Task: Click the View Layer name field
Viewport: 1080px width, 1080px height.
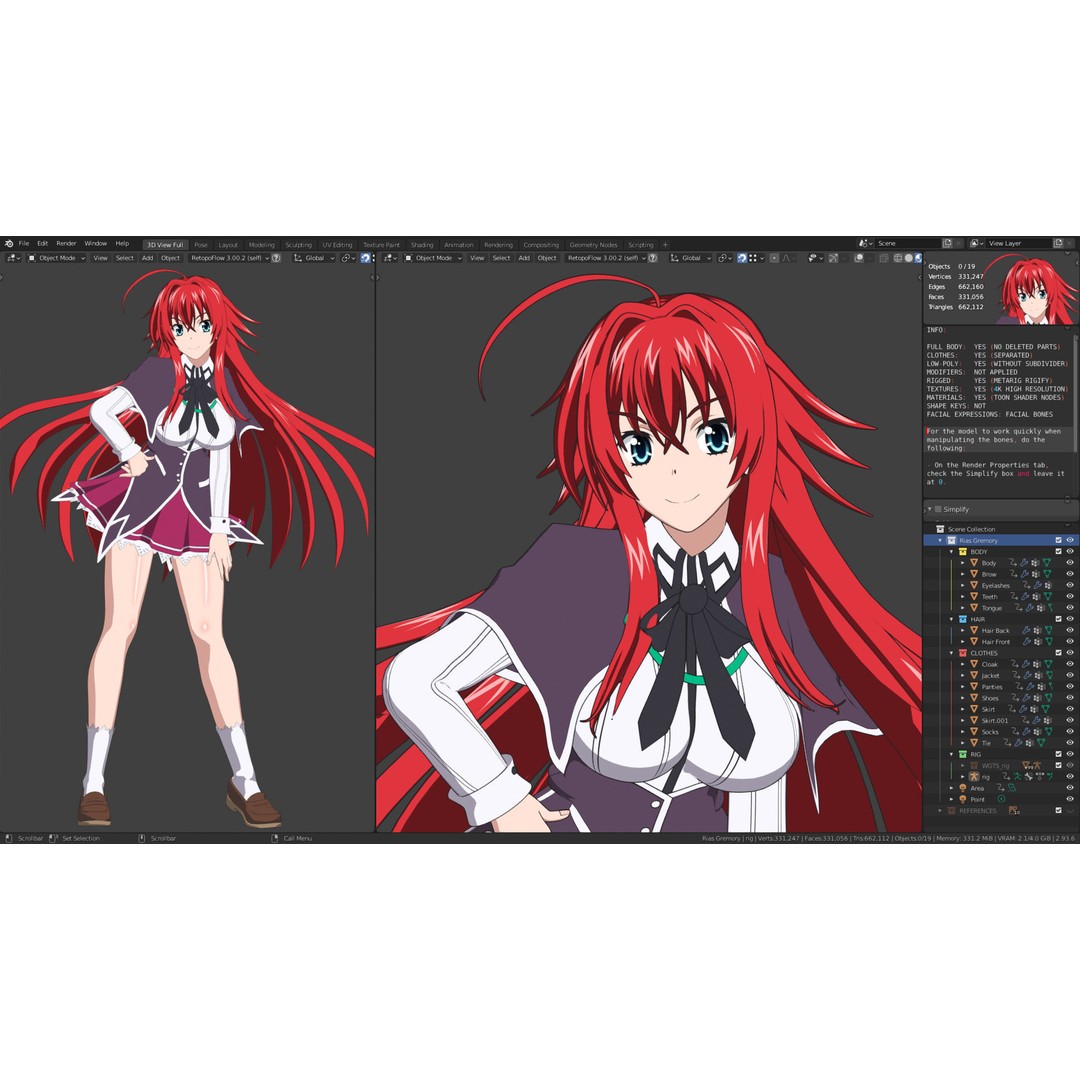Action: [x=1019, y=243]
